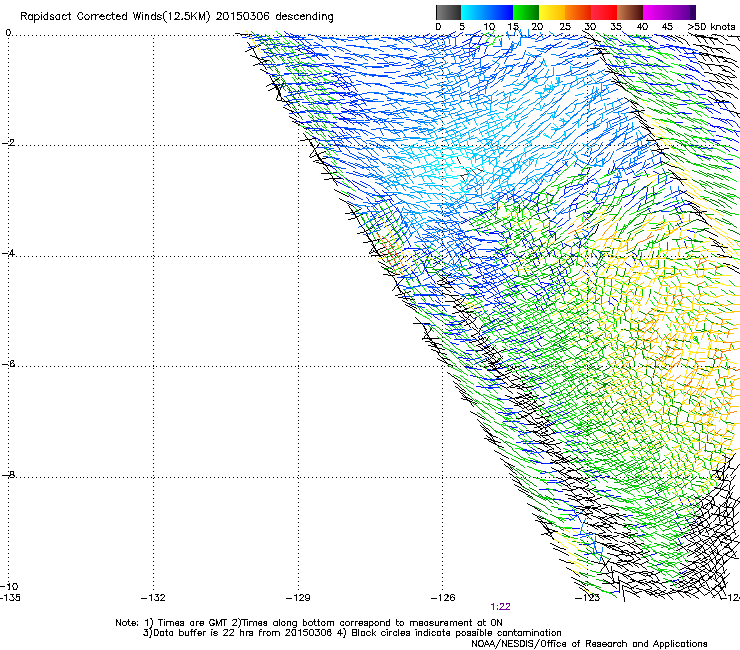Click the longitude label '-126'
Image resolution: width=740 pixels, height=650 pixels.
(x=443, y=598)
